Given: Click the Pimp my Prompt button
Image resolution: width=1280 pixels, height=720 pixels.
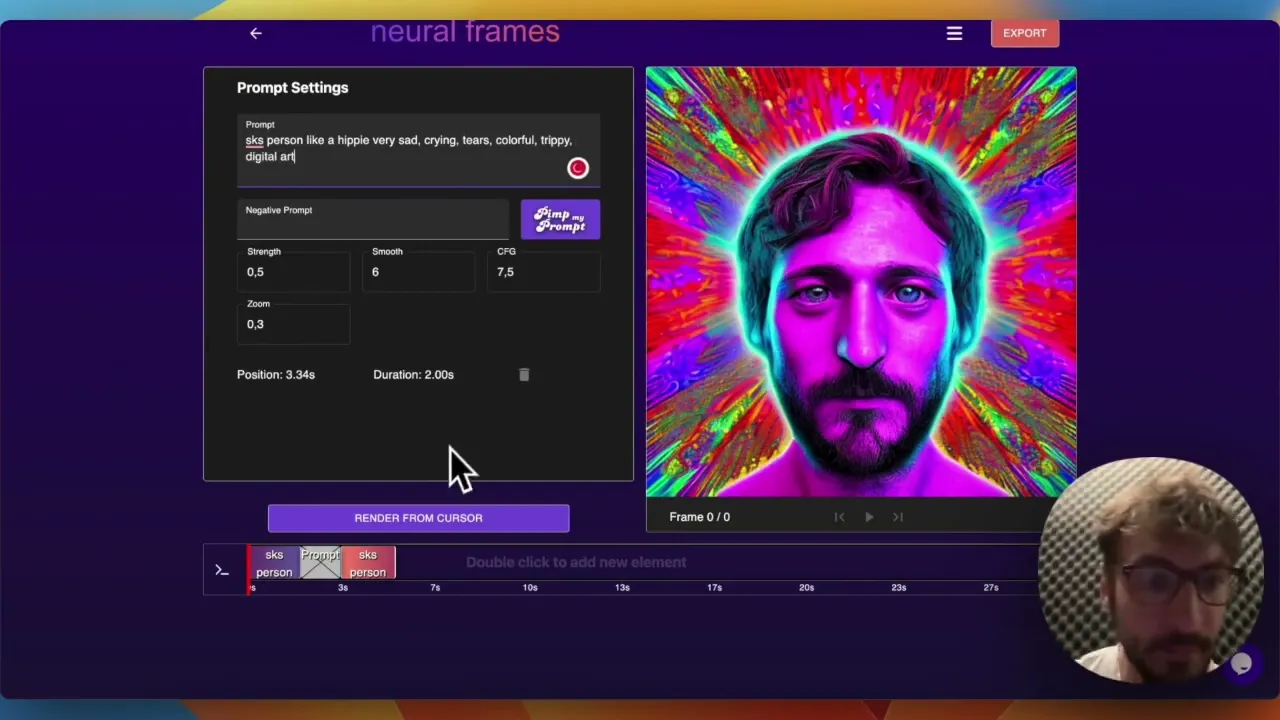Looking at the screenshot, I should pyautogui.click(x=560, y=219).
